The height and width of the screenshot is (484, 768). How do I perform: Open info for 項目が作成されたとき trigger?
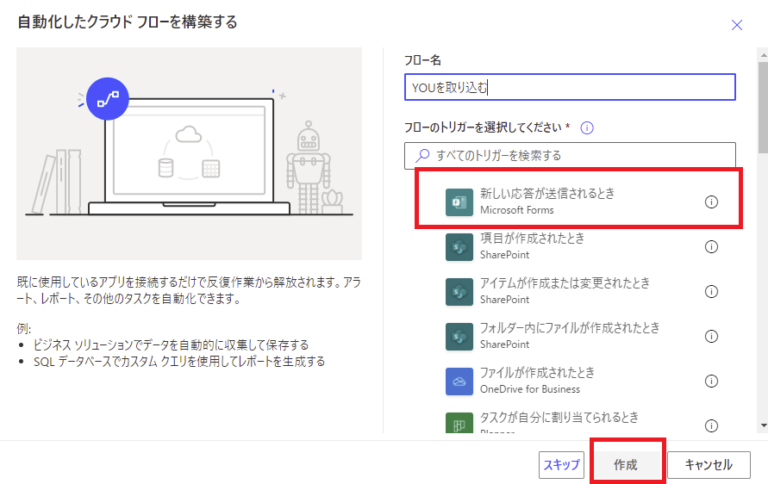pyautogui.click(x=712, y=247)
